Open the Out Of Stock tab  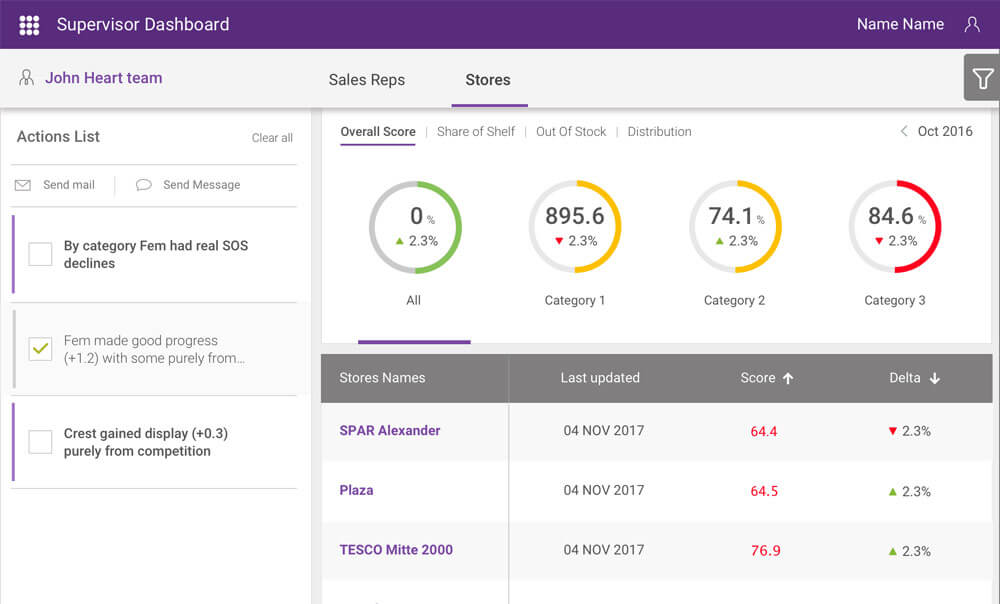[571, 132]
